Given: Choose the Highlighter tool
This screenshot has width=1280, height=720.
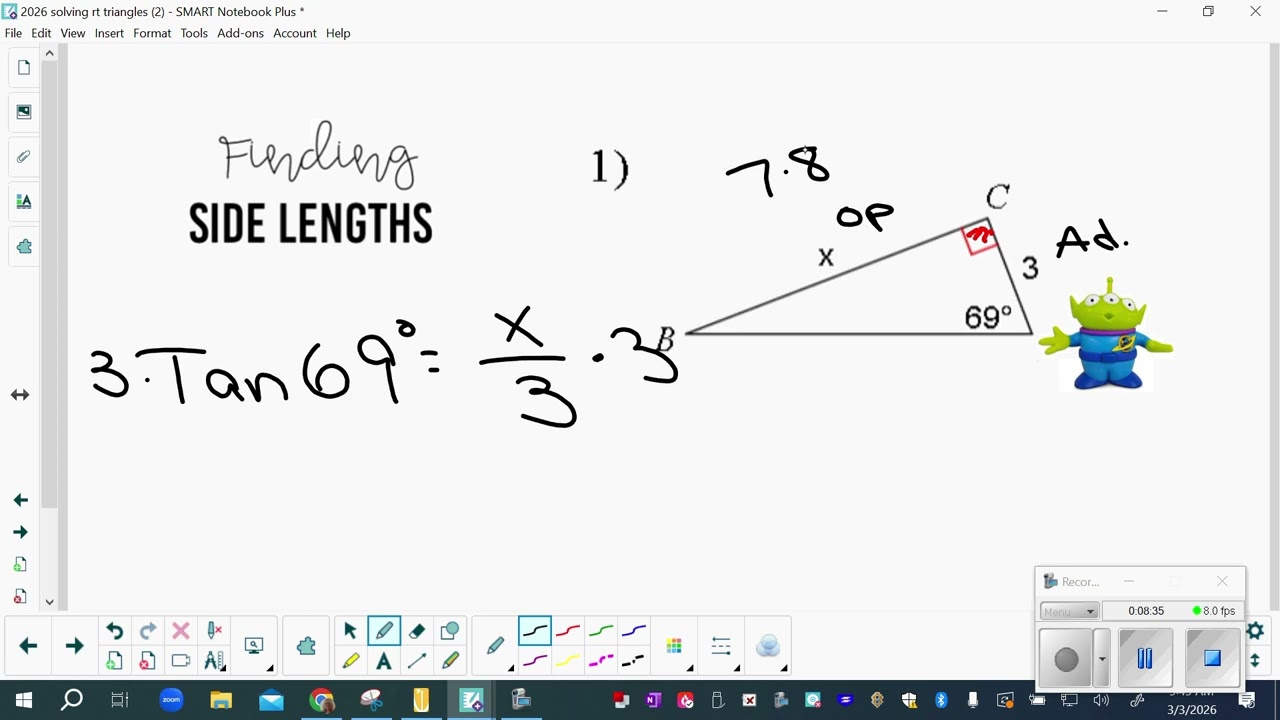Looking at the screenshot, I should [x=350, y=661].
